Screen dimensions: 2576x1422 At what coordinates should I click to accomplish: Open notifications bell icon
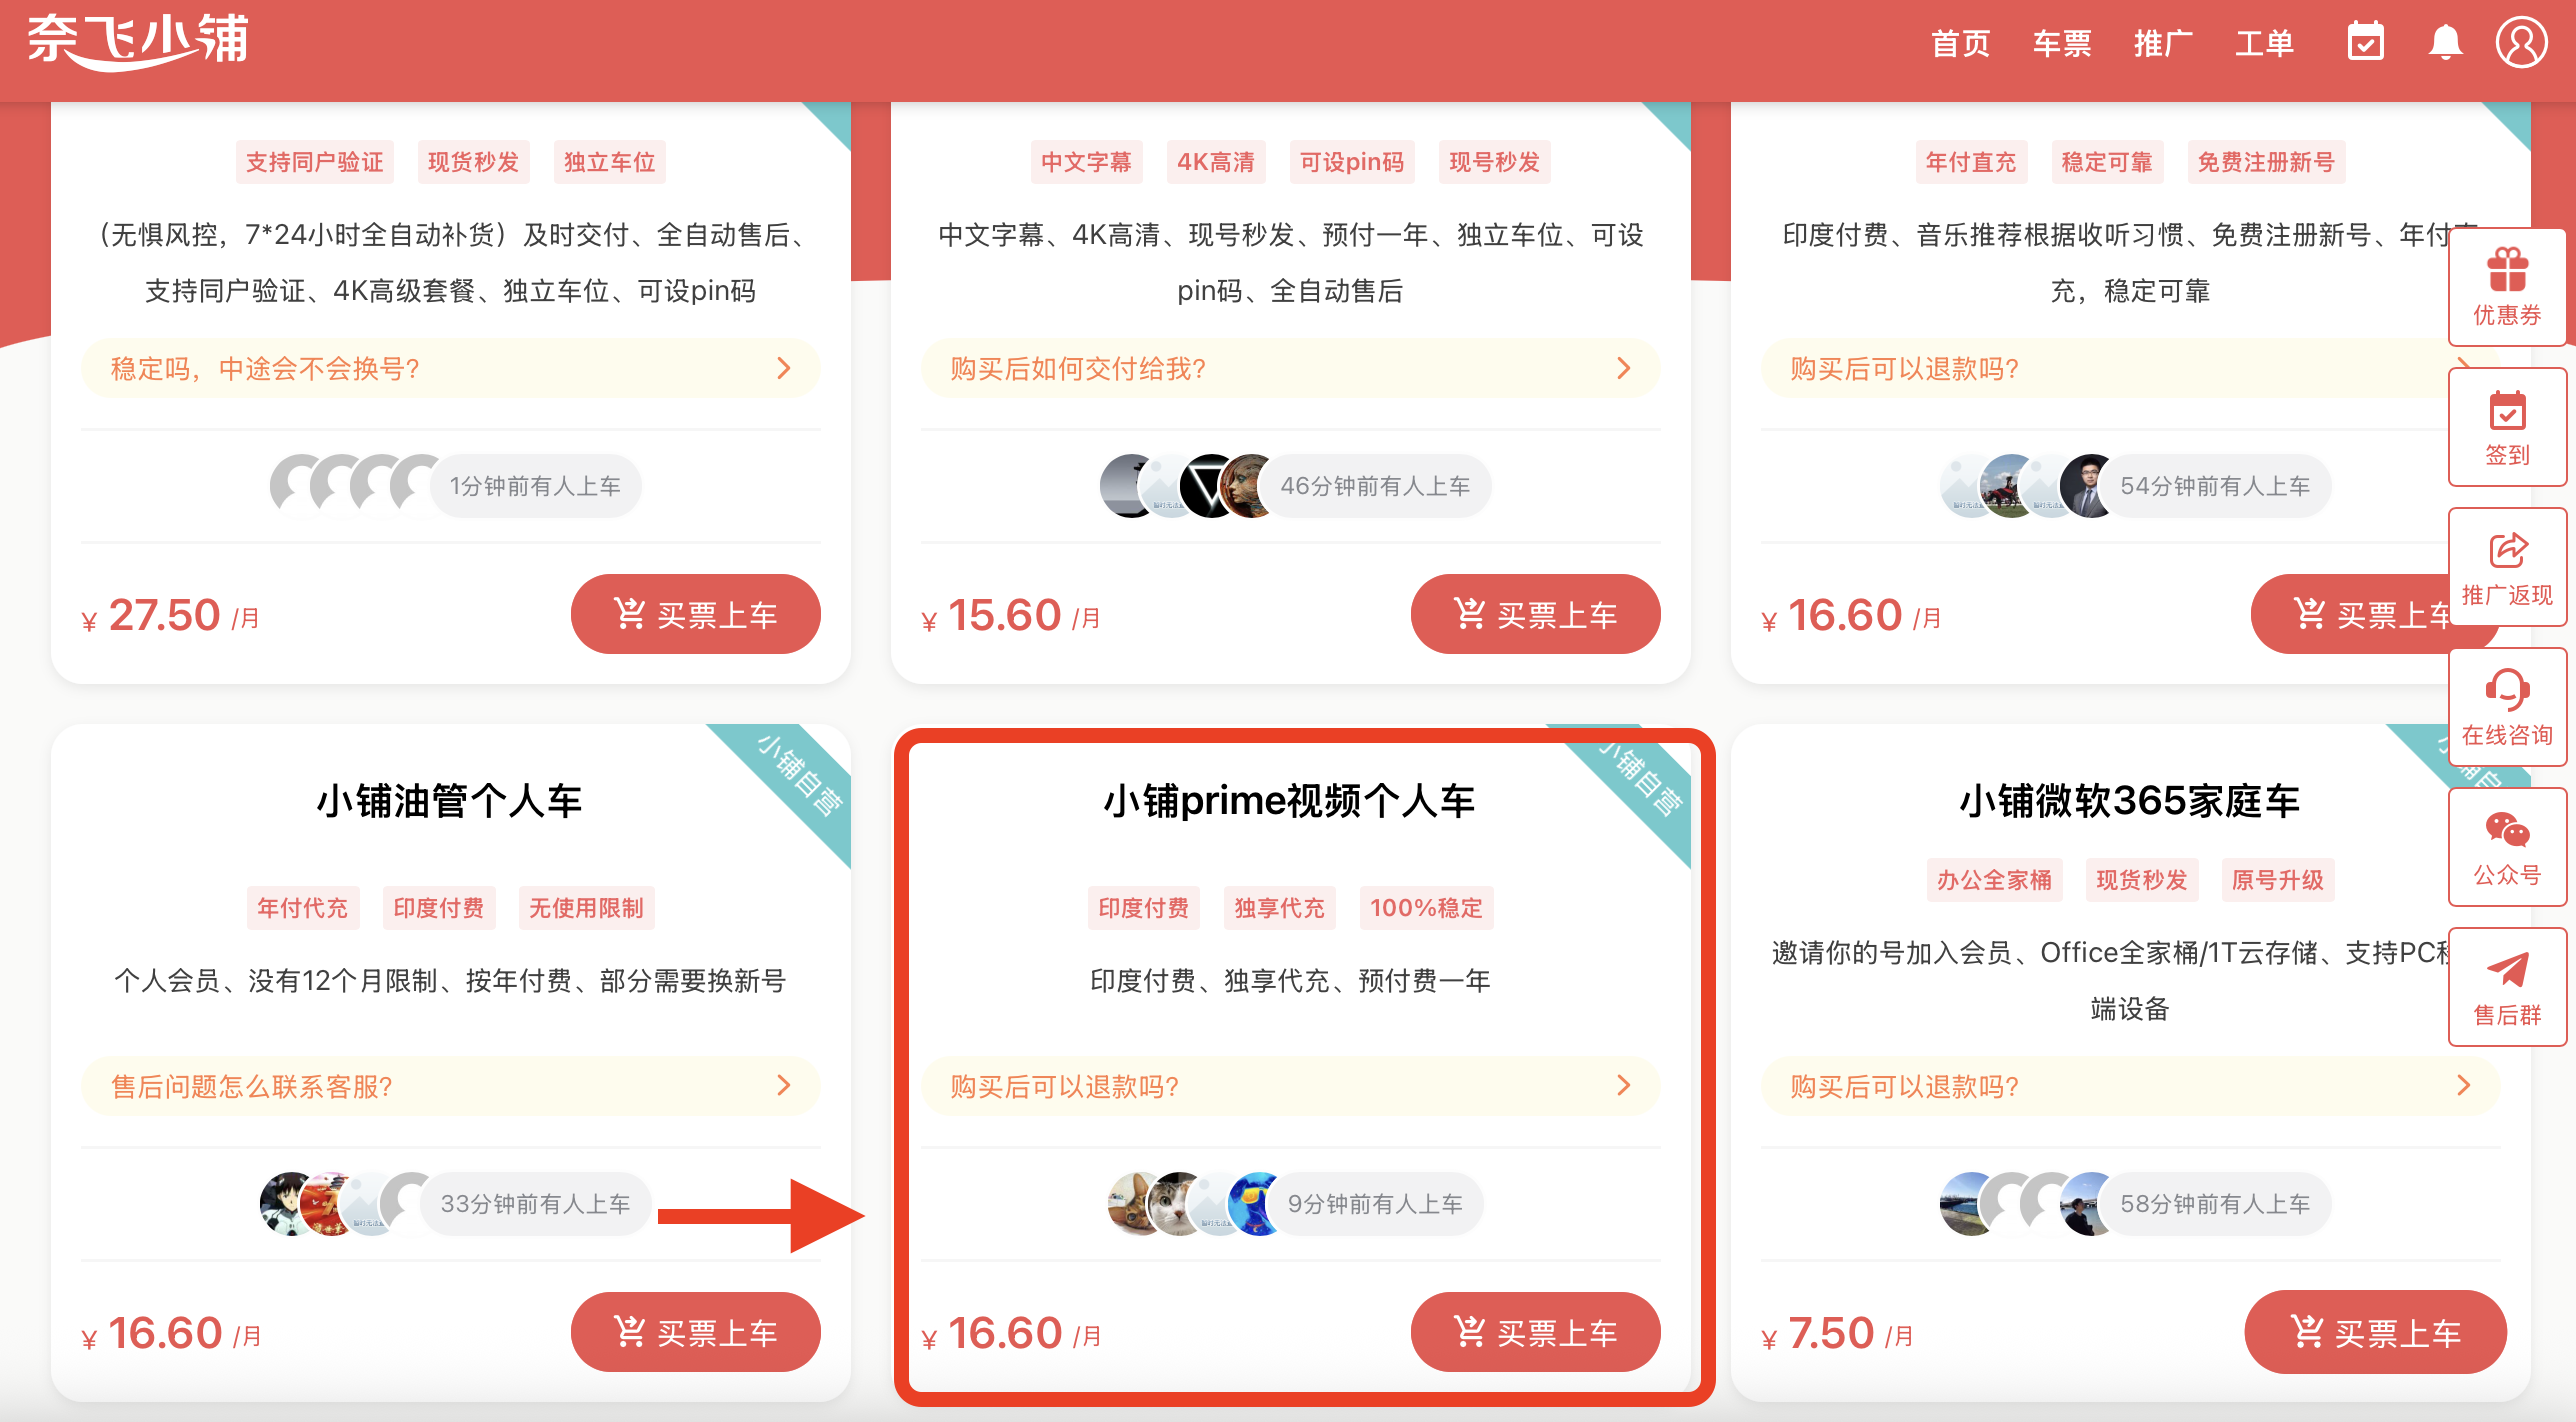[x=2445, y=43]
